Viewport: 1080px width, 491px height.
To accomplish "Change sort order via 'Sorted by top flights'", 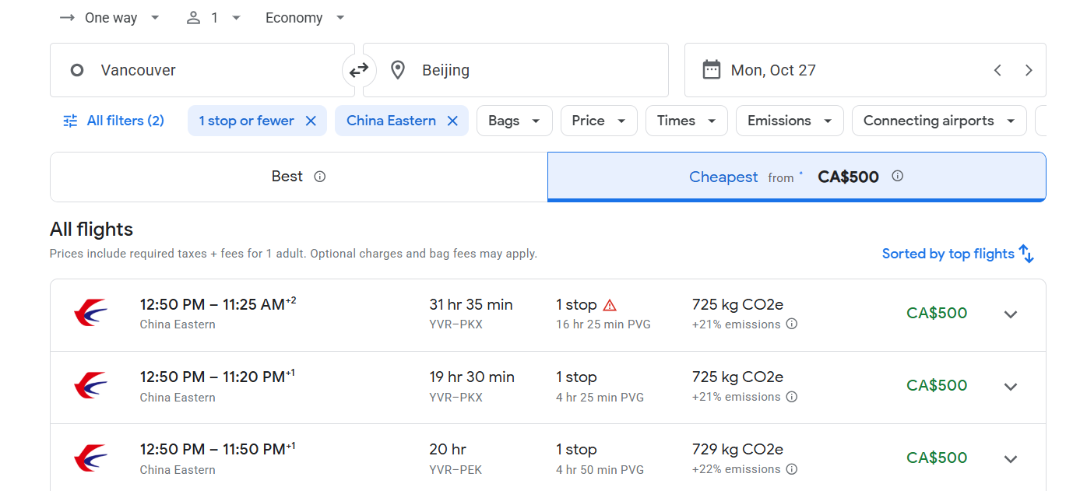I will (957, 254).
